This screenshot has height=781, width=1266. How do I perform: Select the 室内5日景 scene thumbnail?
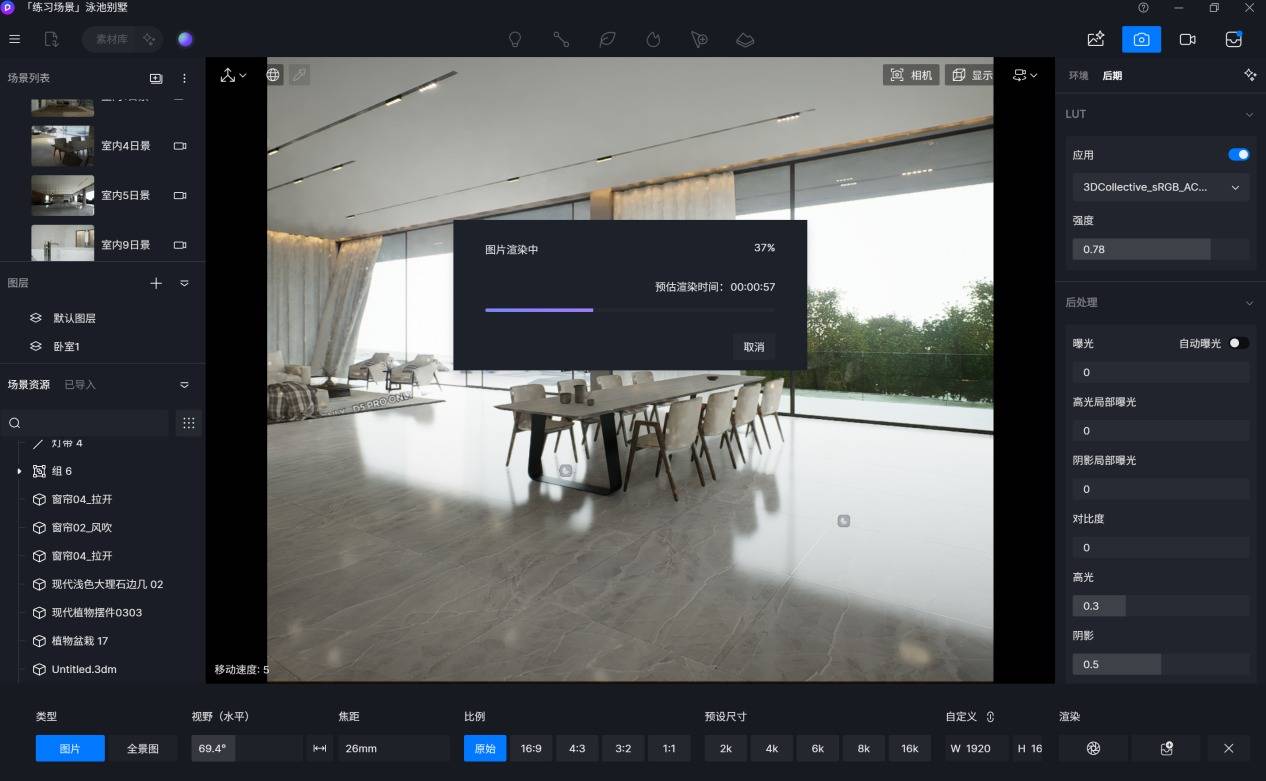pyautogui.click(x=63, y=195)
